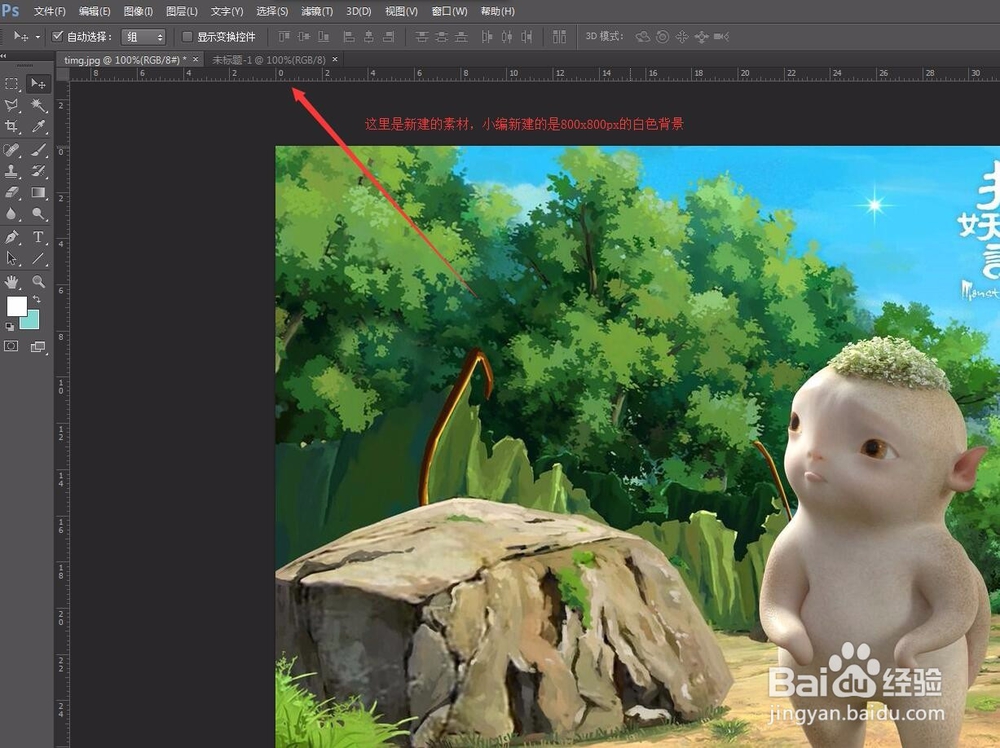Reset to default black and white colors
Image resolution: width=1000 pixels, height=748 pixels.
pyautogui.click(x=10, y=326)
